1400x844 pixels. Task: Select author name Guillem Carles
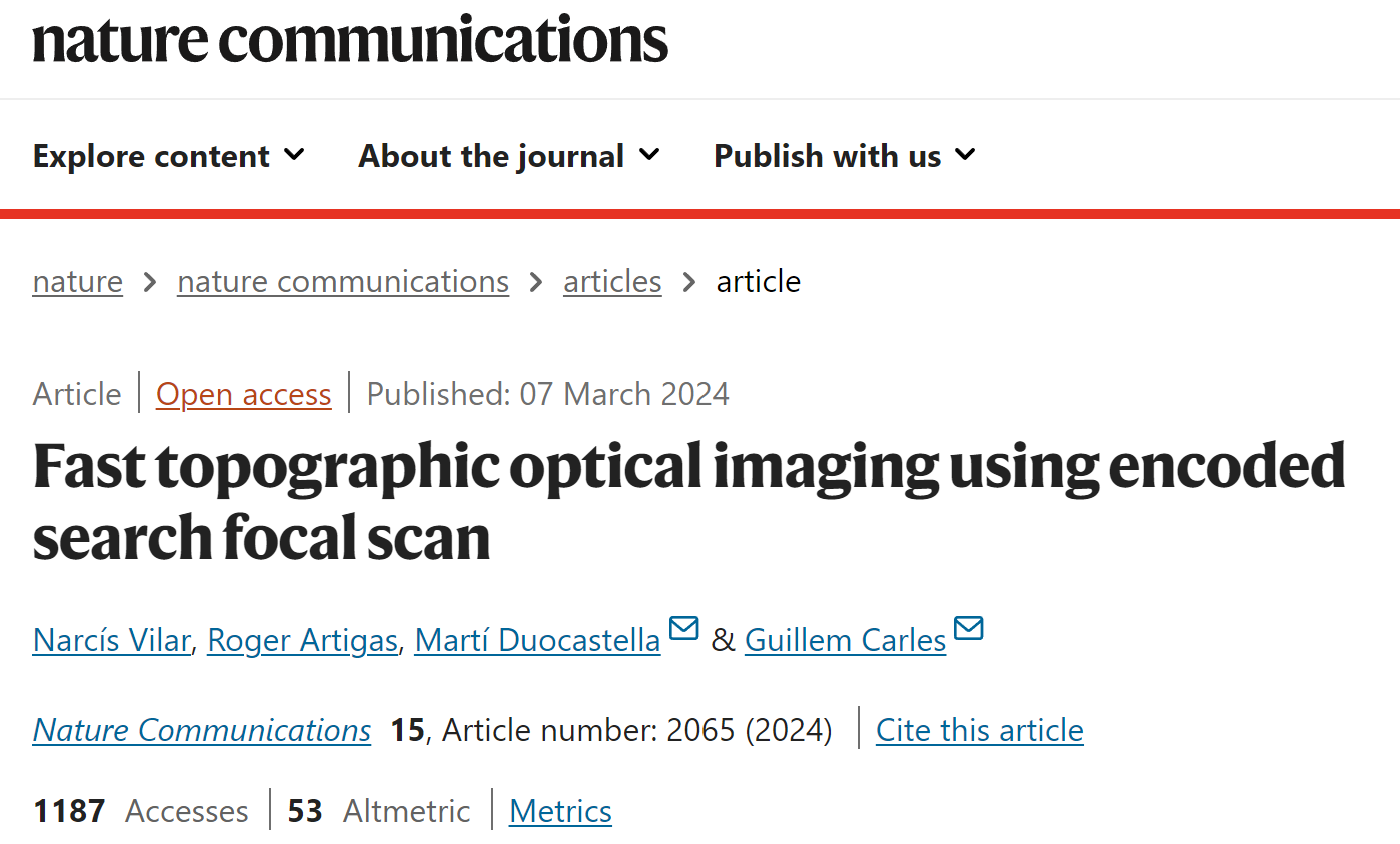(x=846, y=640)
